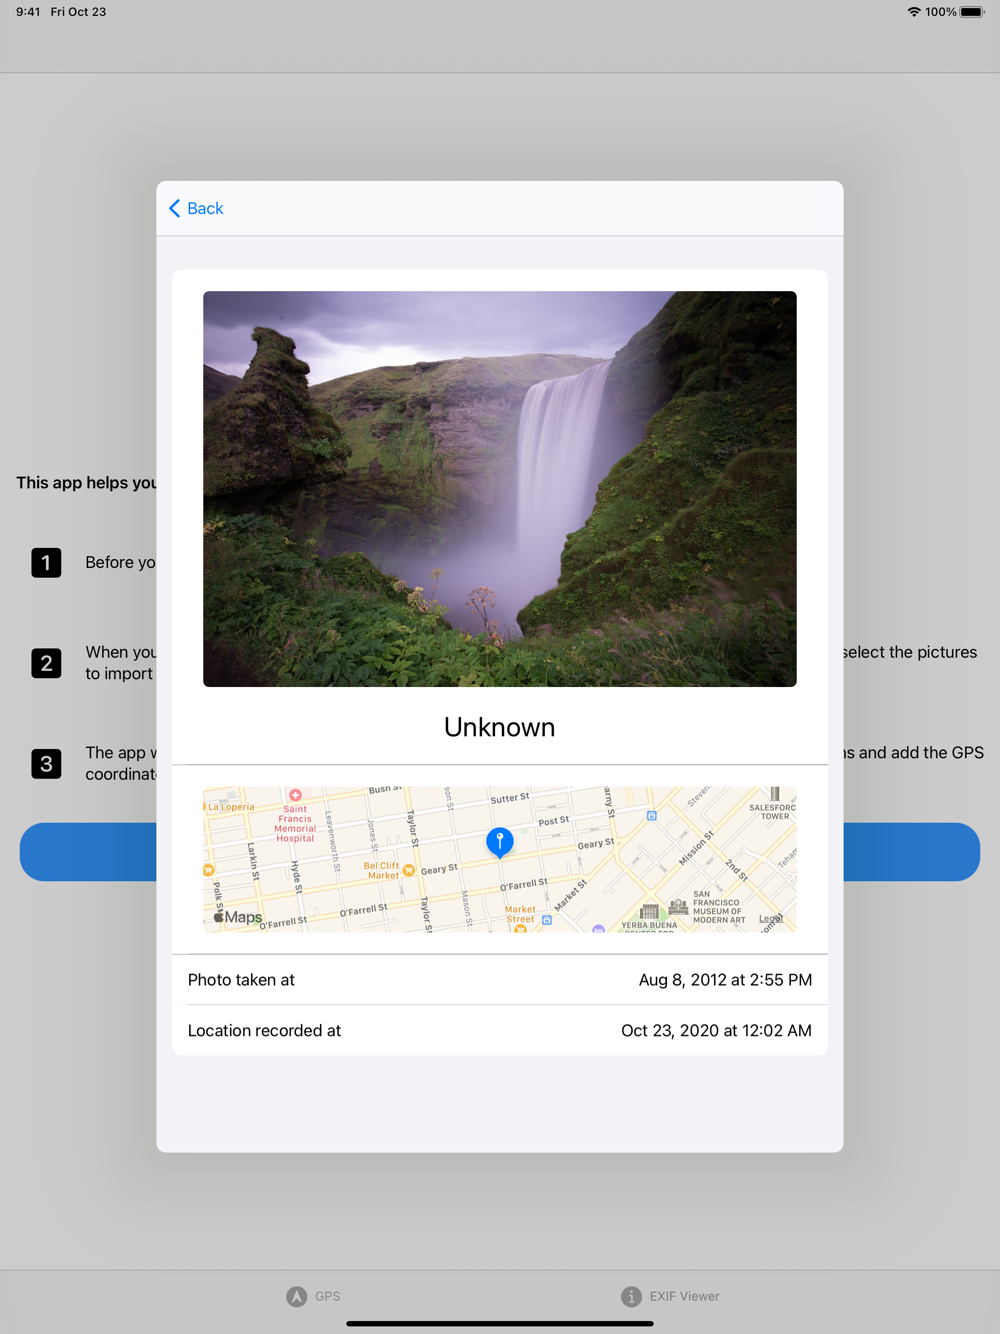The width and height of the screenshot is (1000, 1334).
Task: Check the Wi-Fi status icon
Action: [x=913, y=12]
